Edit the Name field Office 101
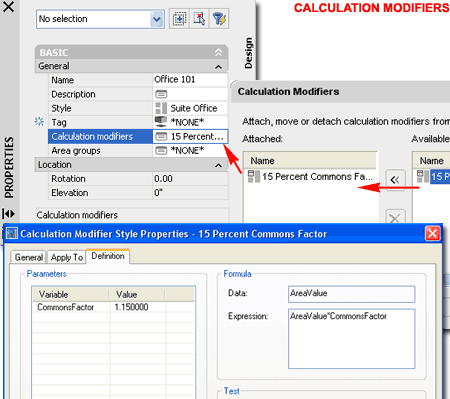 tap(190, 80)
